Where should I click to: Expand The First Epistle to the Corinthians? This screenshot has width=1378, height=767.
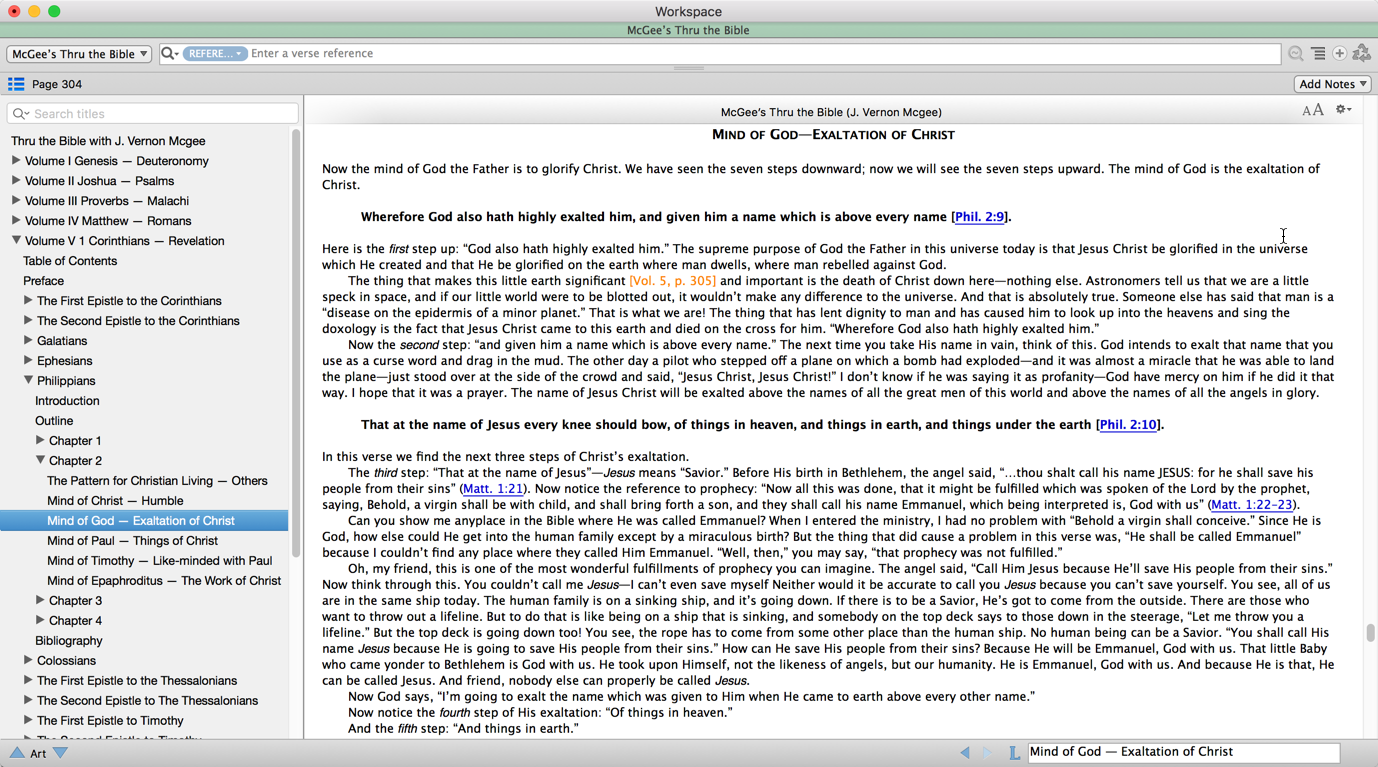pyautogui.click(x=28, y=300)
